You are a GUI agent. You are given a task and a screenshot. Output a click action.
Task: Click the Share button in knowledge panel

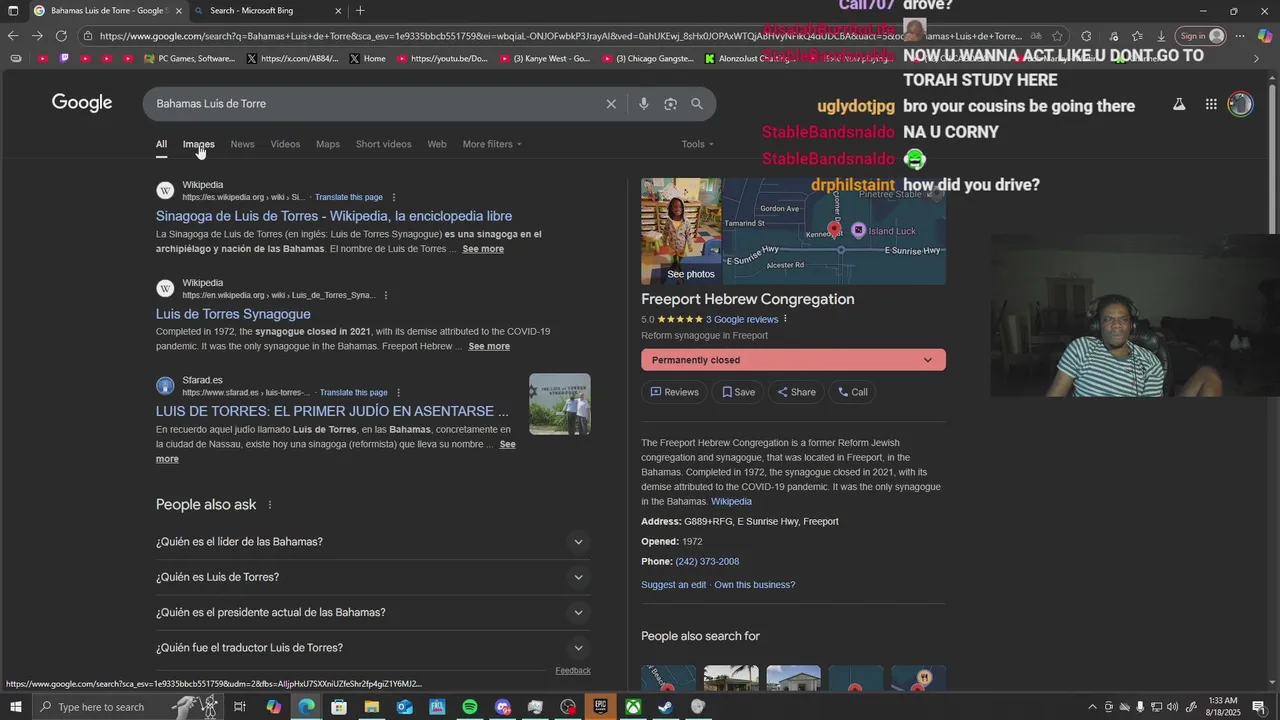coord(797,392)
